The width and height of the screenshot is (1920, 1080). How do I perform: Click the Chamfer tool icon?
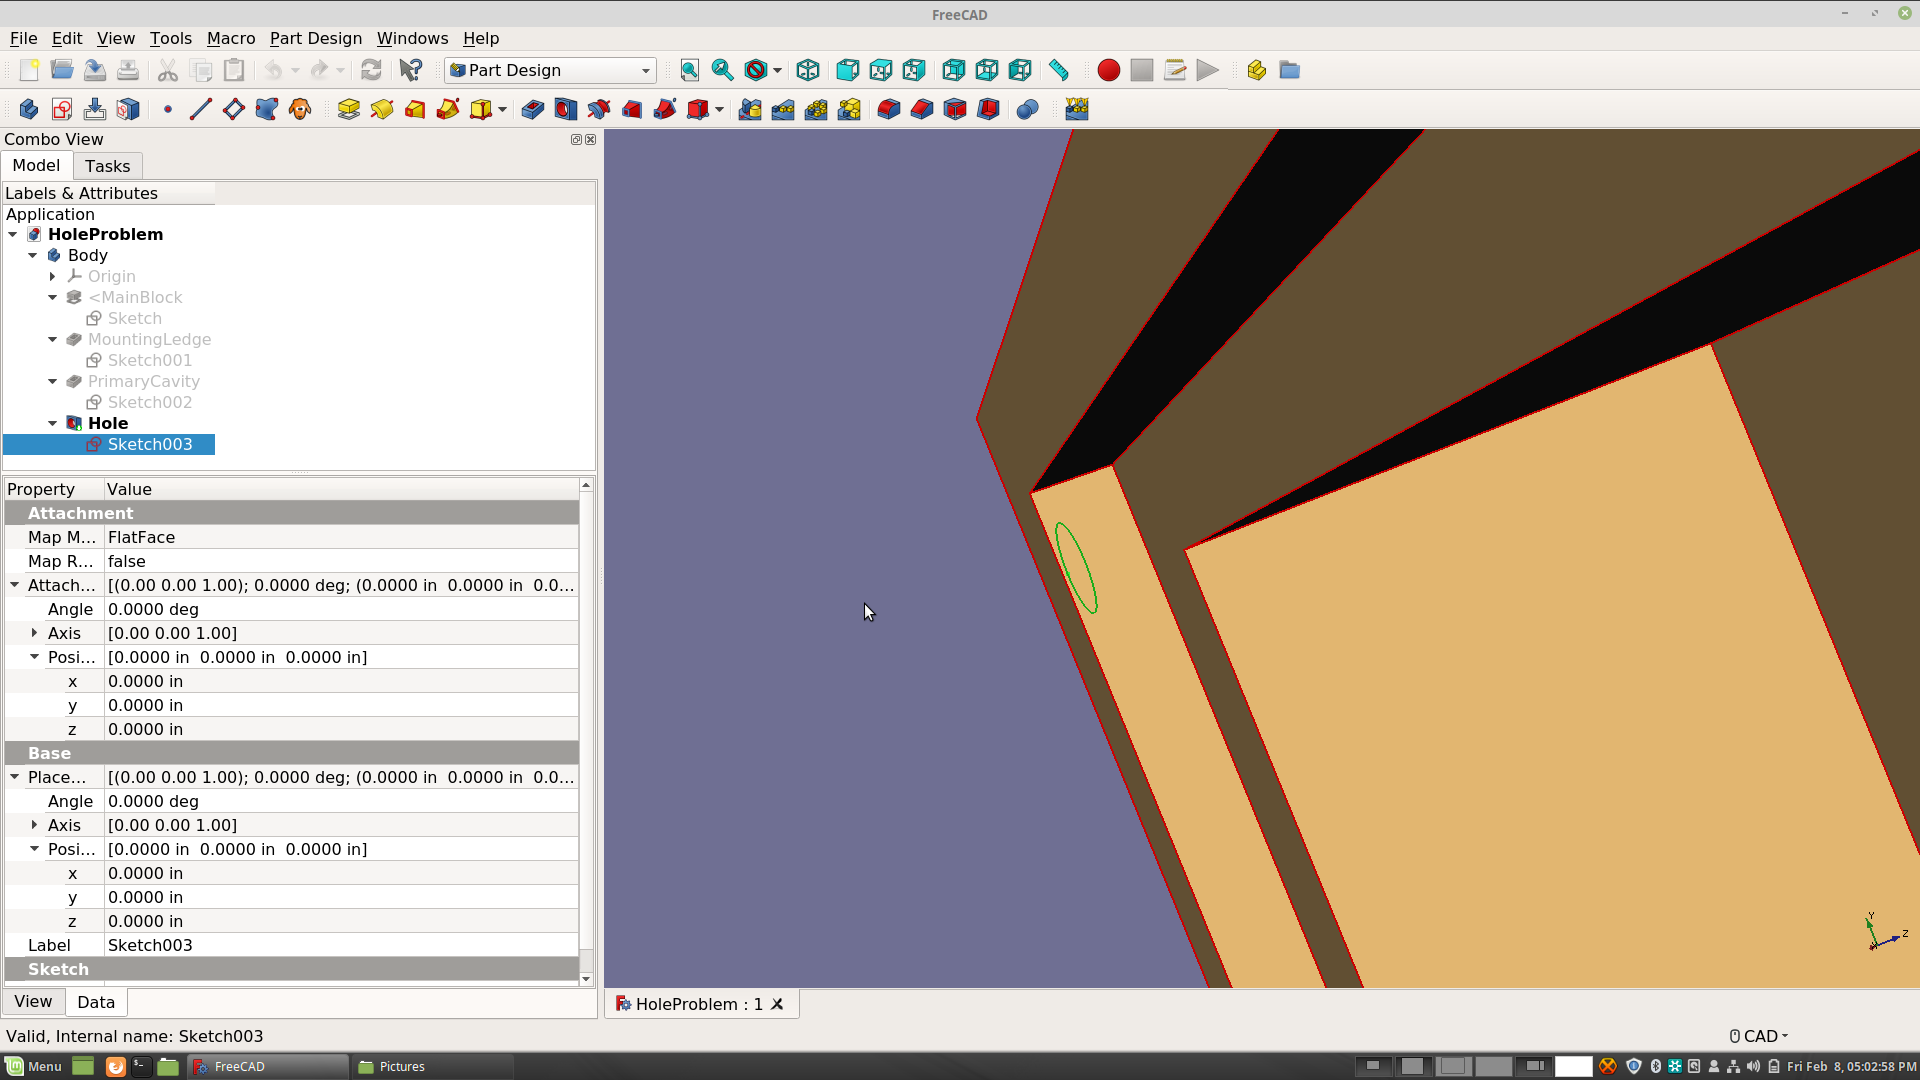[922, 109]
